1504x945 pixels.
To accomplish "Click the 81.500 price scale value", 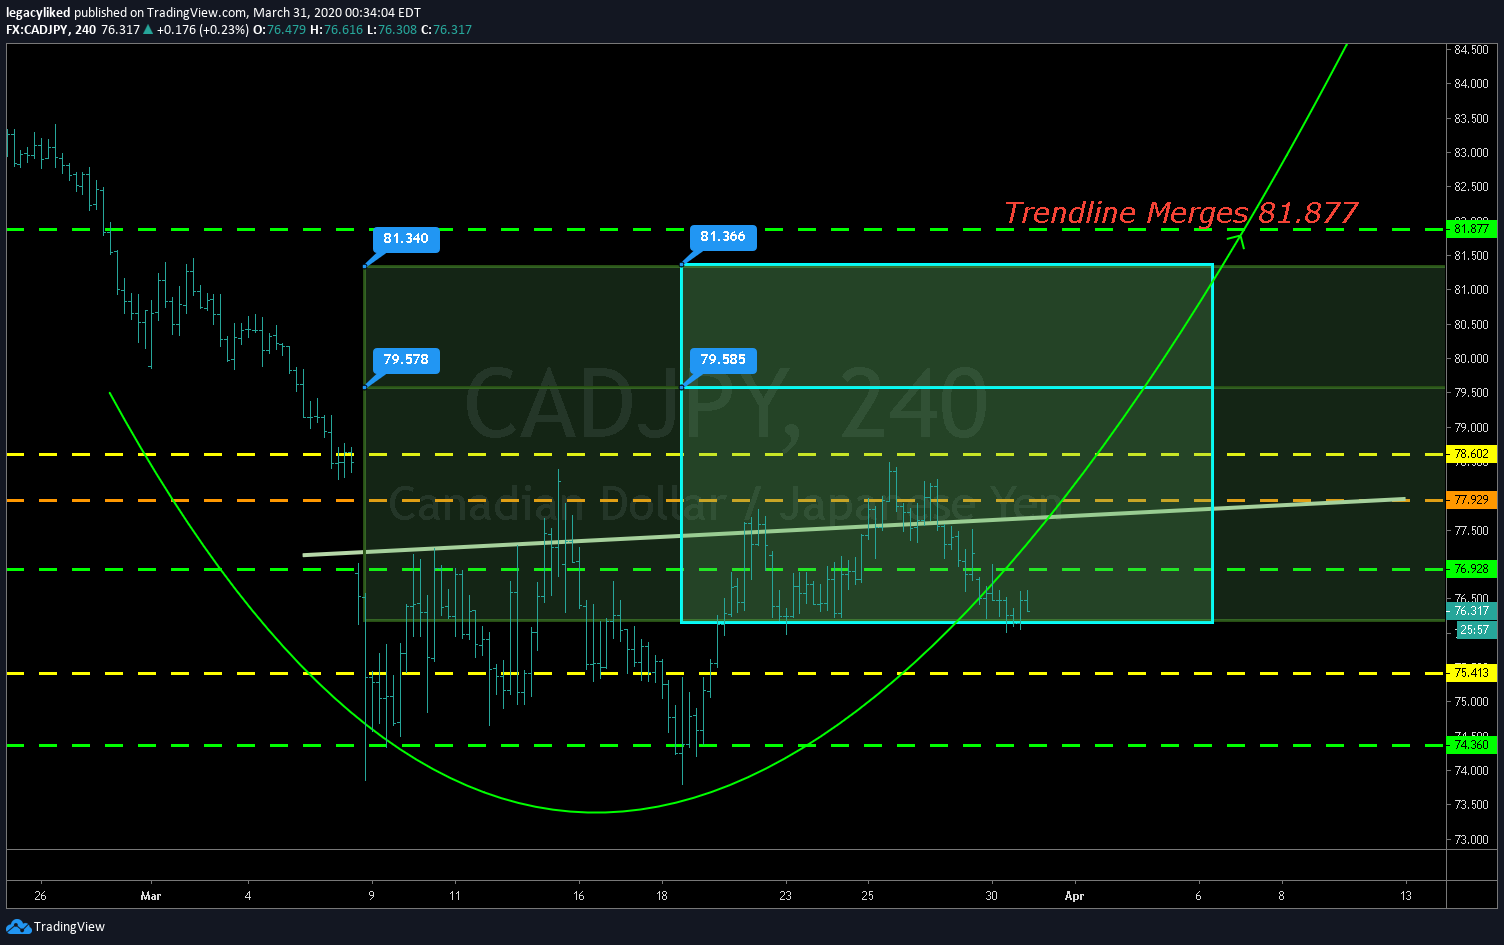I will 1471,256.
